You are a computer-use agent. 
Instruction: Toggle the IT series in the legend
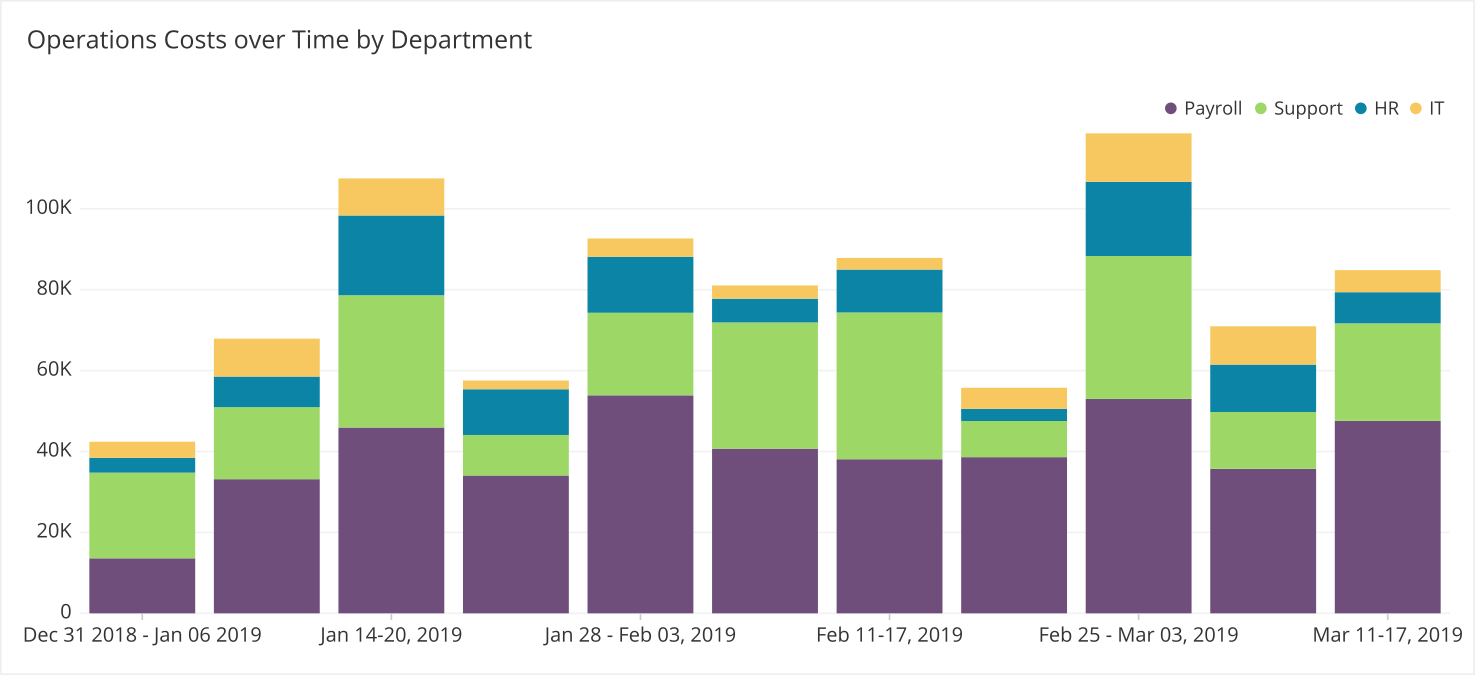click(1427, 108)
